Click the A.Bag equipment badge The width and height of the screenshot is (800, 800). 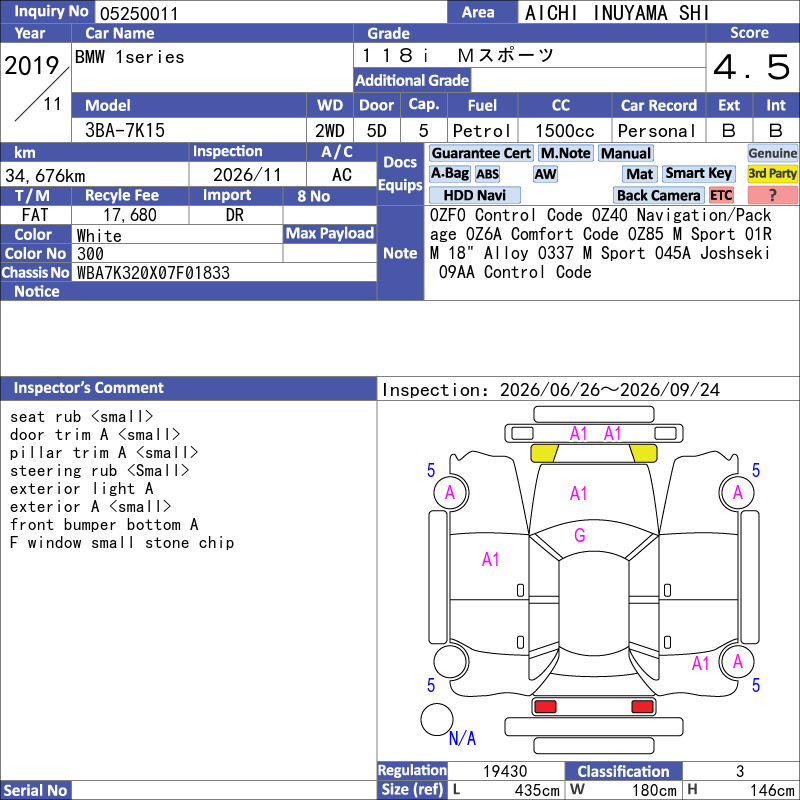coord(449,174)
